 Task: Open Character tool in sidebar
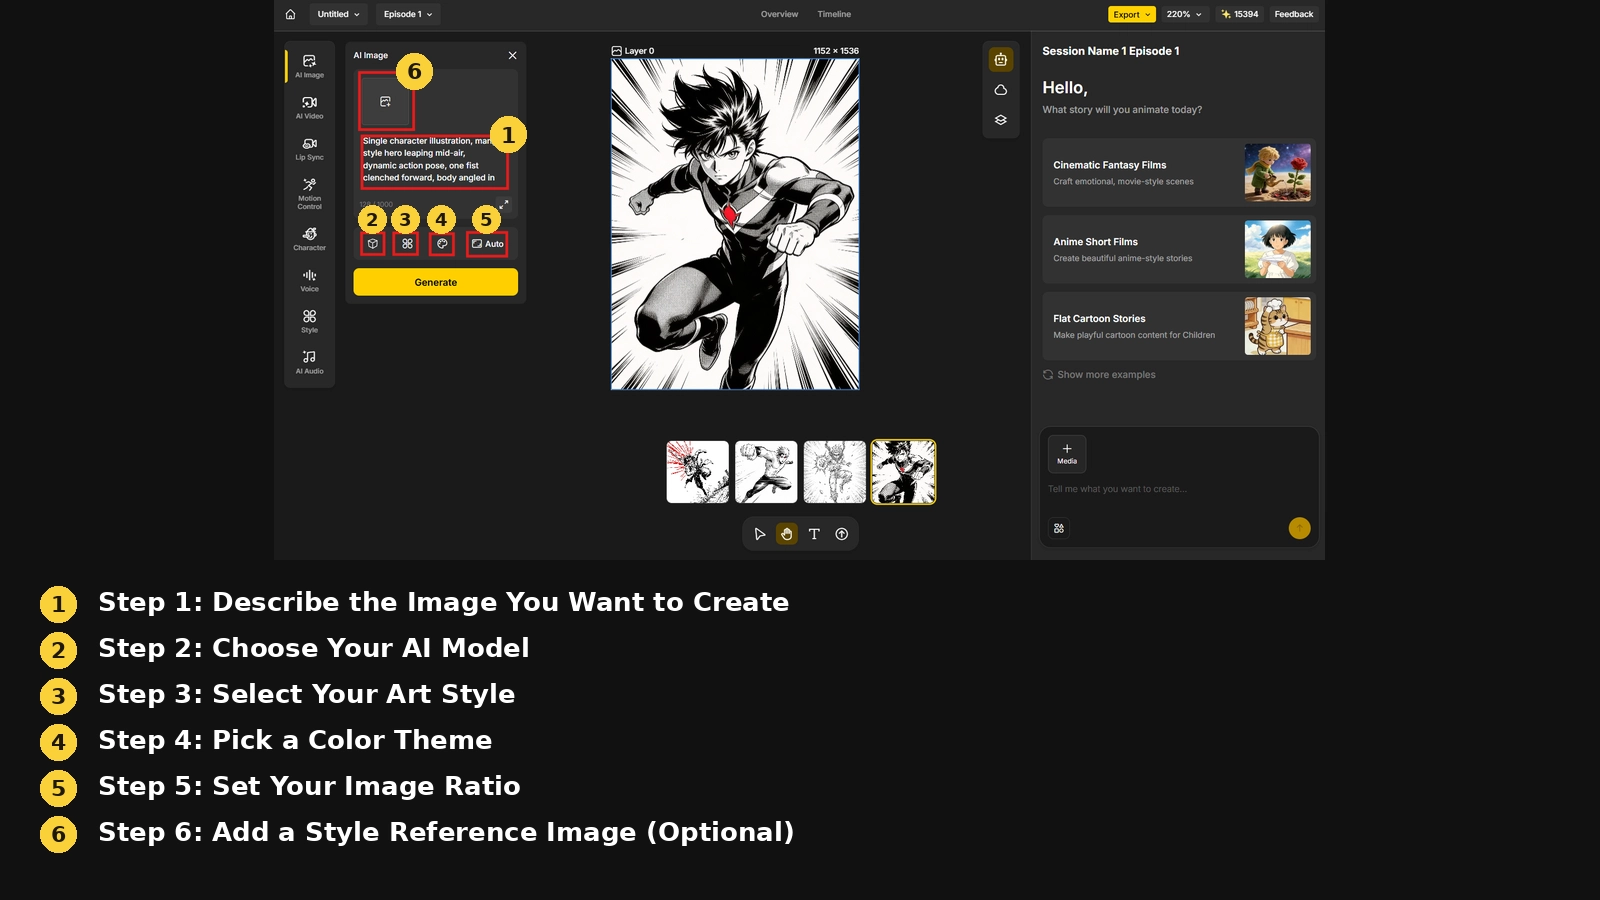click(x=309, y=238)
